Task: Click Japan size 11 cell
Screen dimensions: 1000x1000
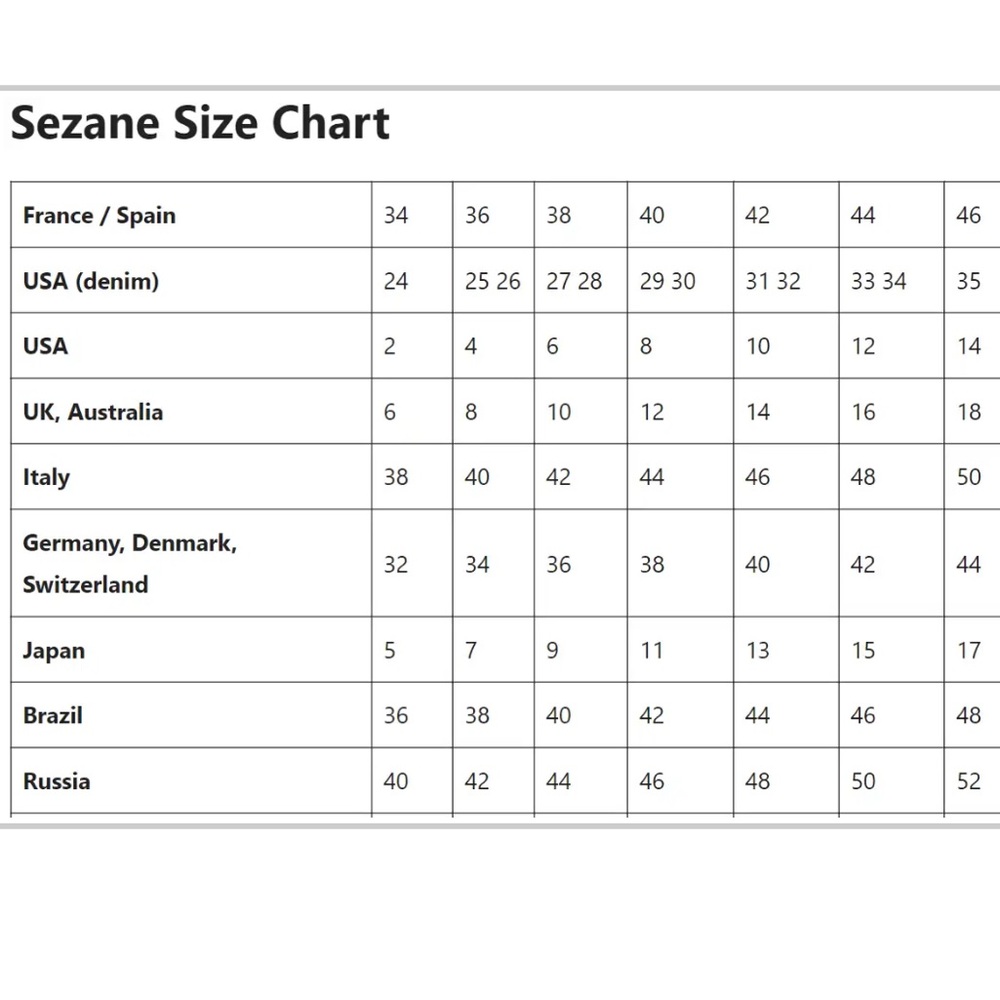Action: (652, 651)
